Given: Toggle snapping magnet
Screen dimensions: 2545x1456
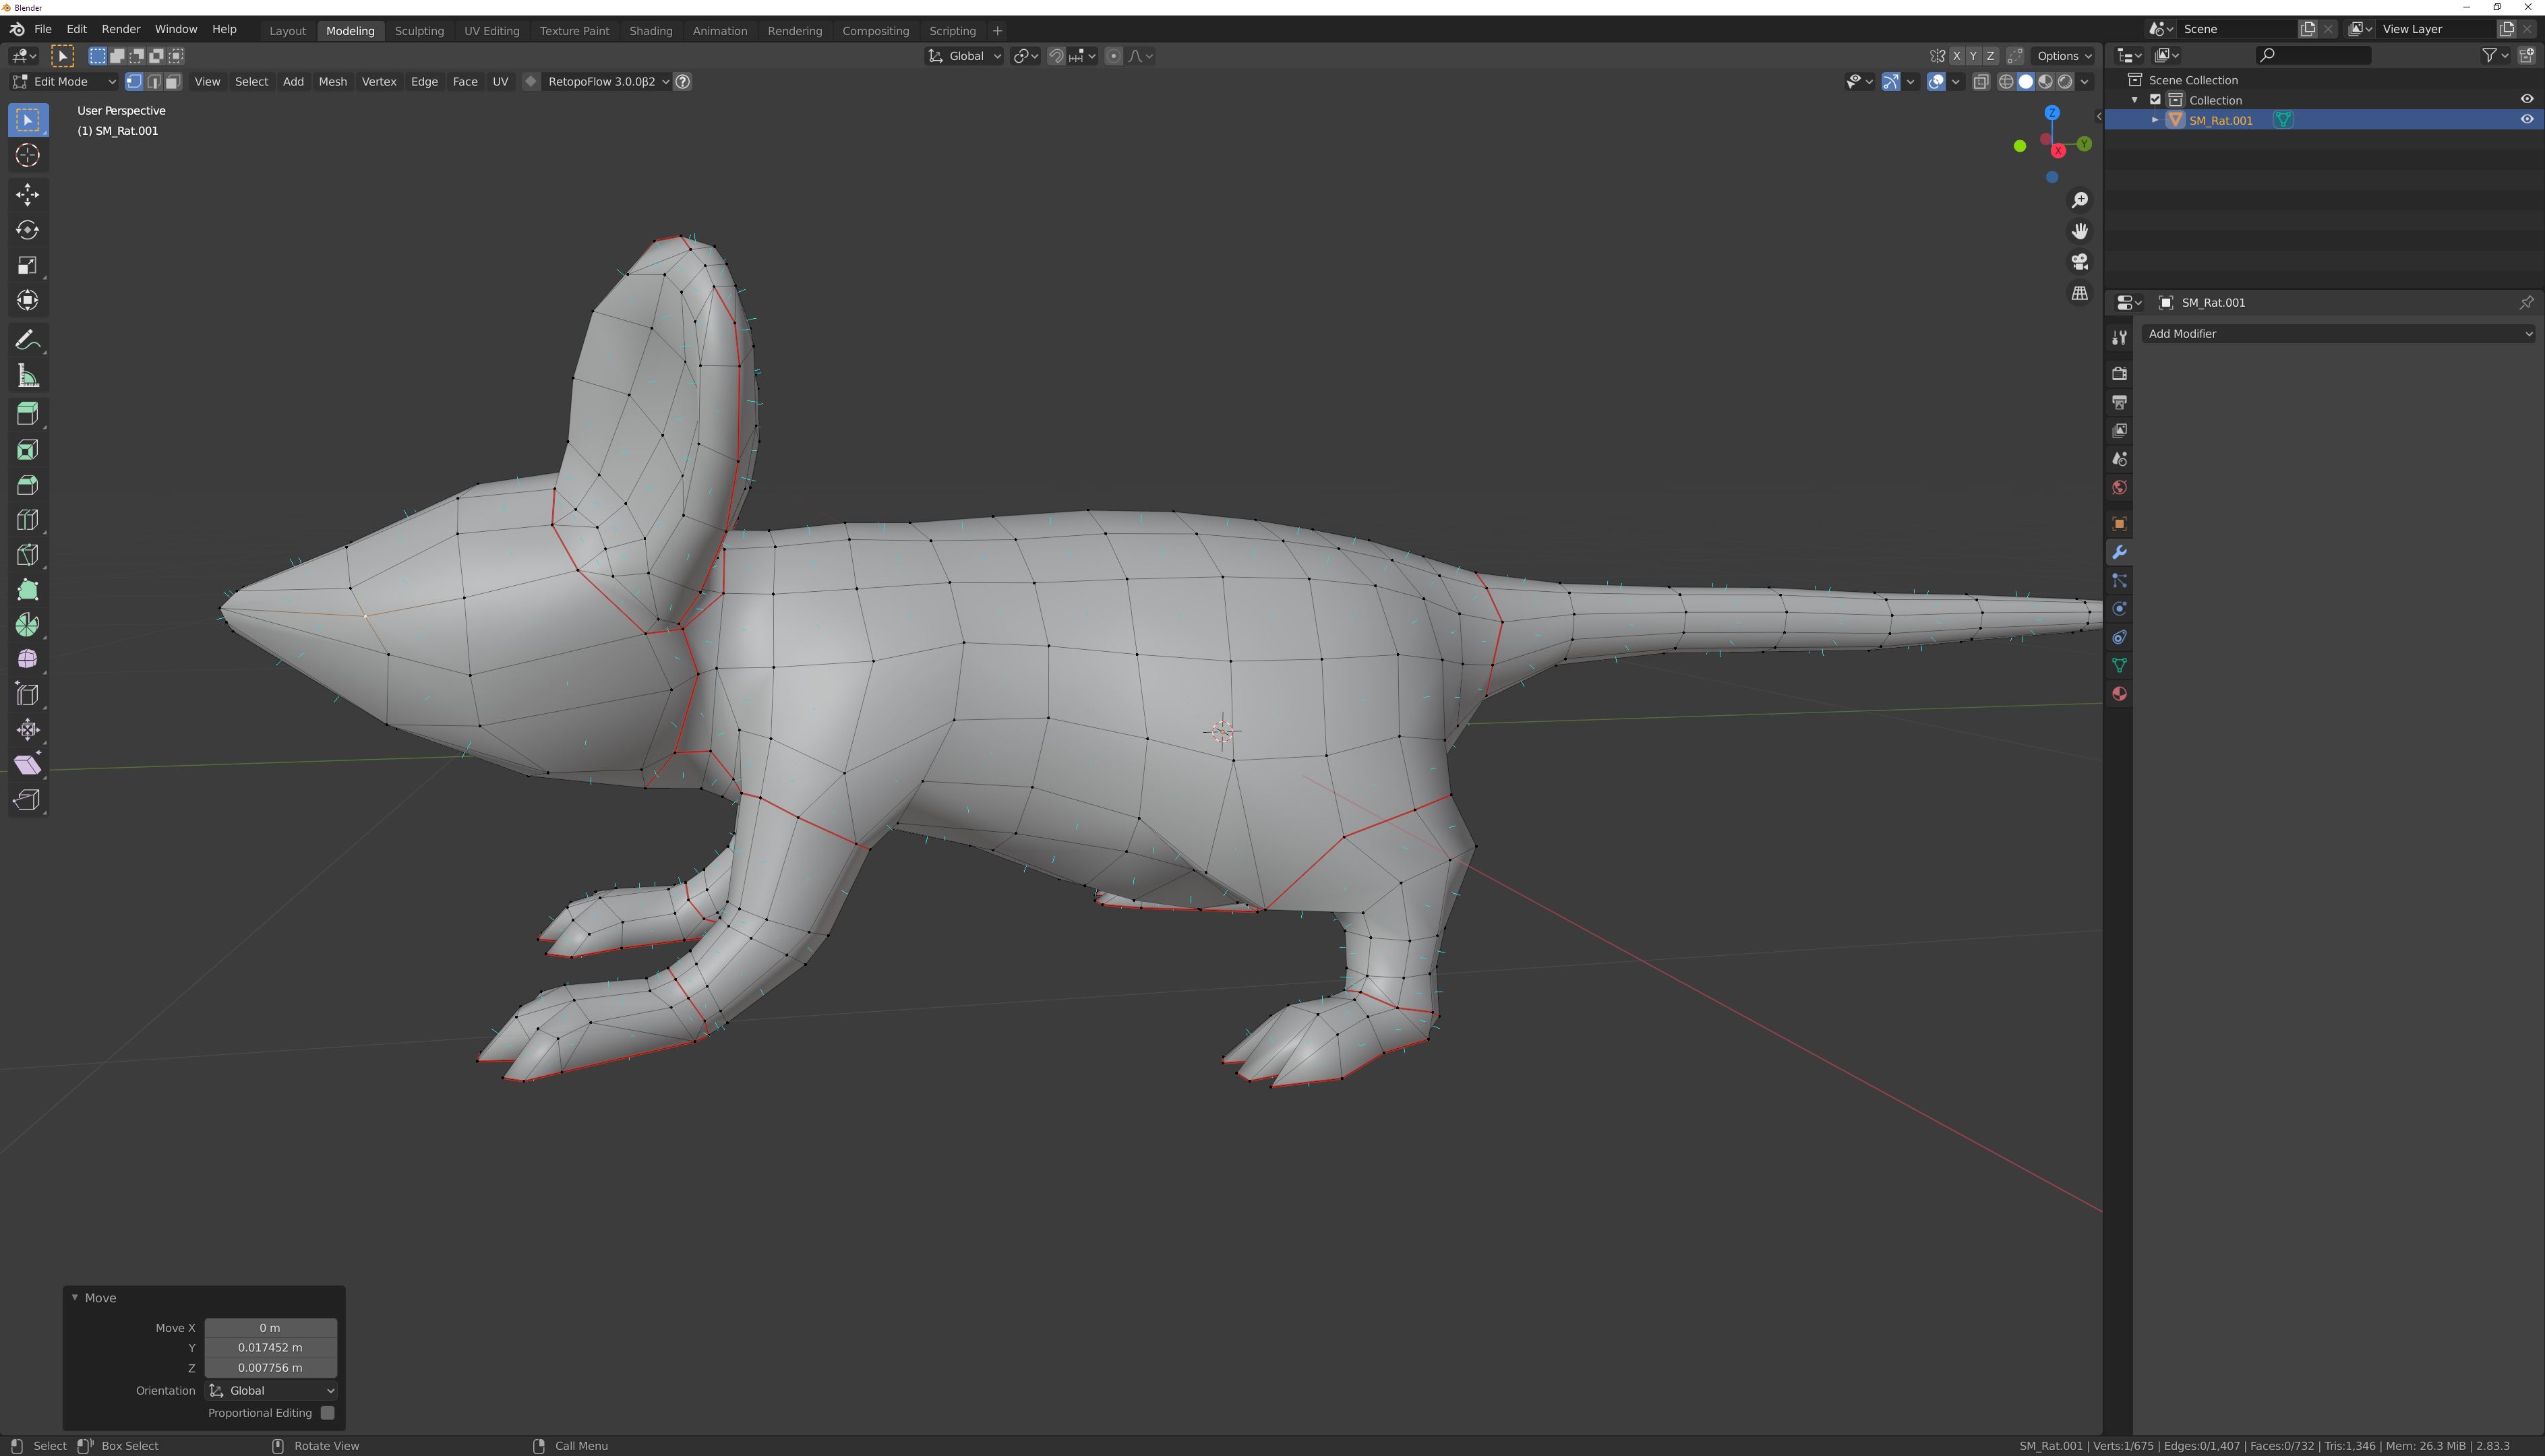Looking at the screenshot, I should point(1056,56).
